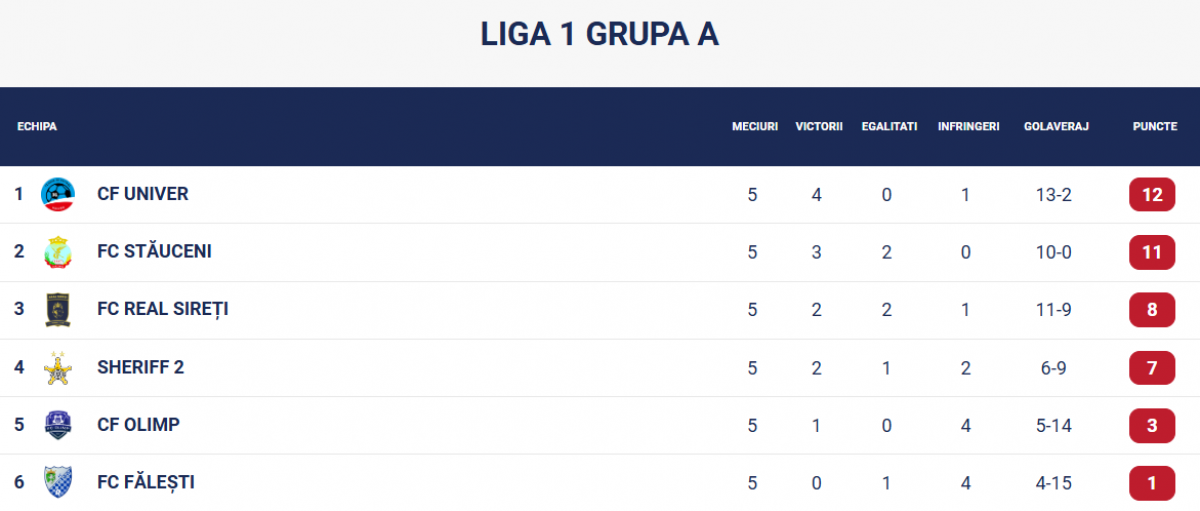Click the EGALITATI column header
Viewport: 1200px width, 511px height.
click(889, 127)
